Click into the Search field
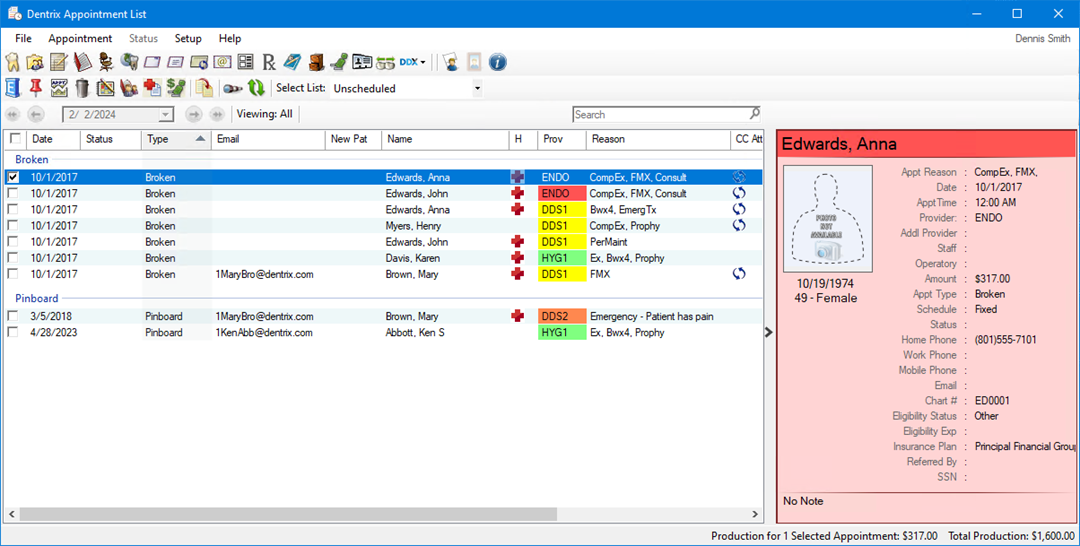This screenshot has height=546, width=1080. pos(660,114)
